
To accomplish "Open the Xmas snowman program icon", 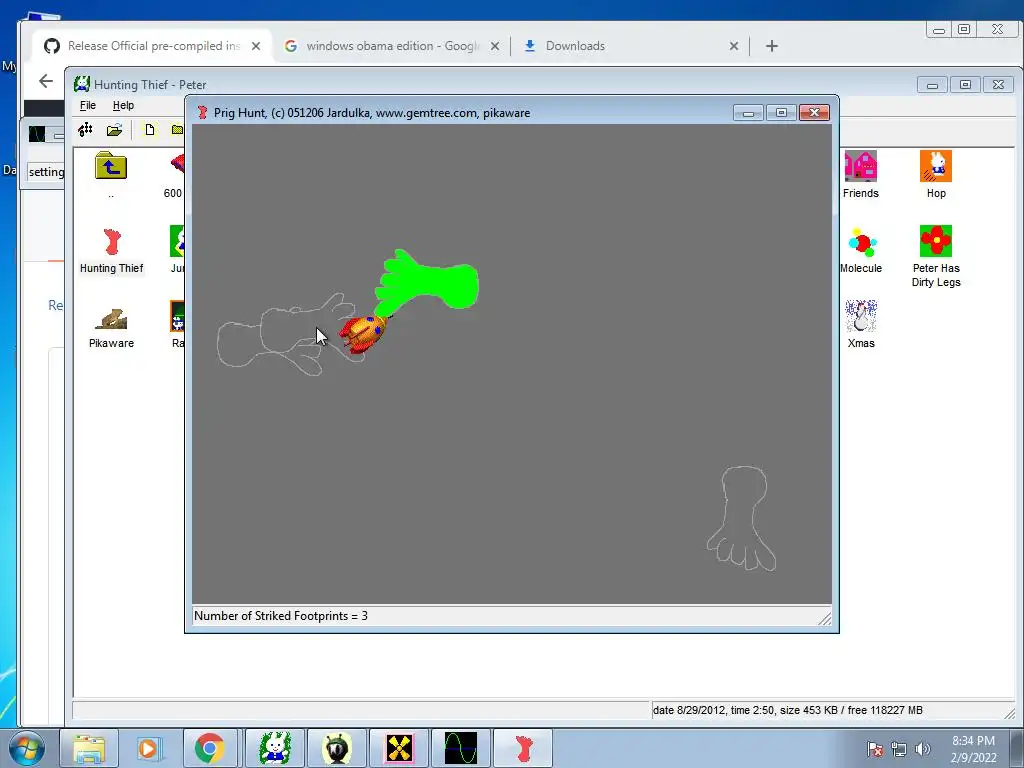I will coord(860,316).
